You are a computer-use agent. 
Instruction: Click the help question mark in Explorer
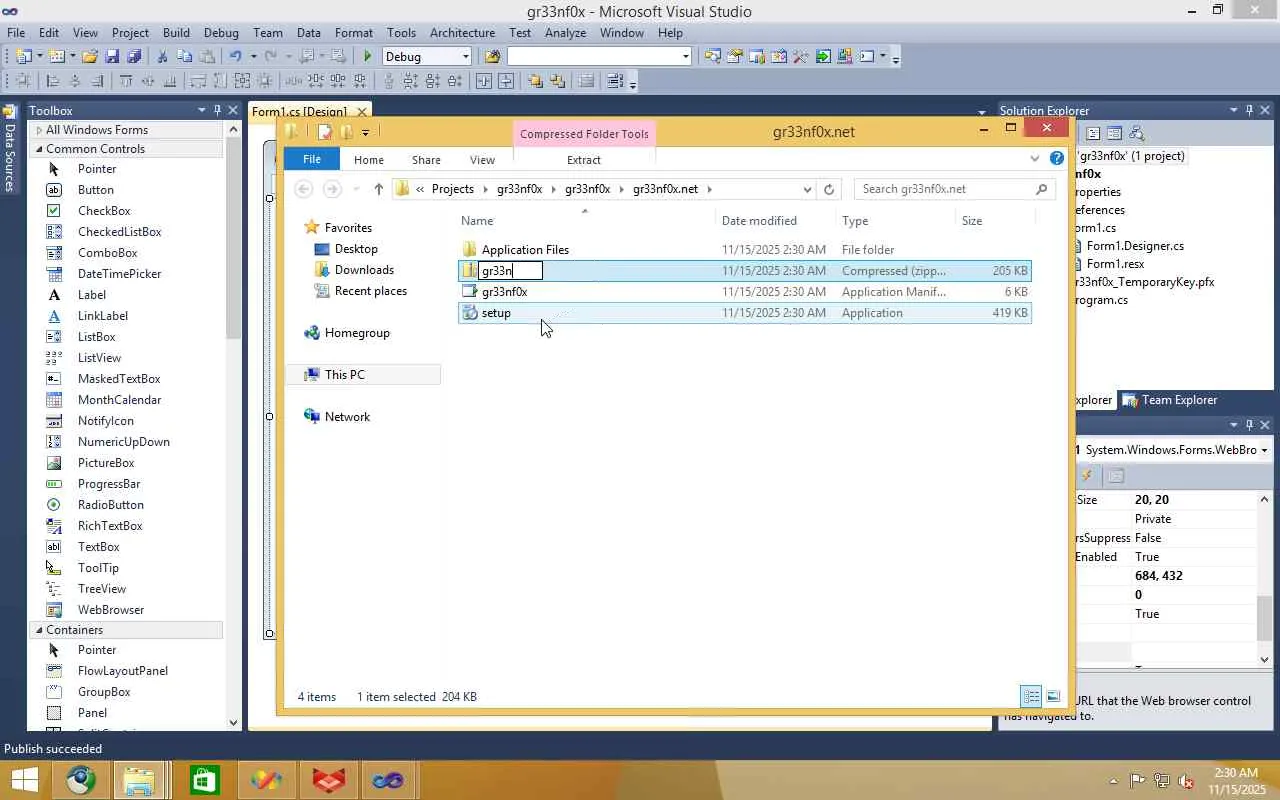(1057, 159)
